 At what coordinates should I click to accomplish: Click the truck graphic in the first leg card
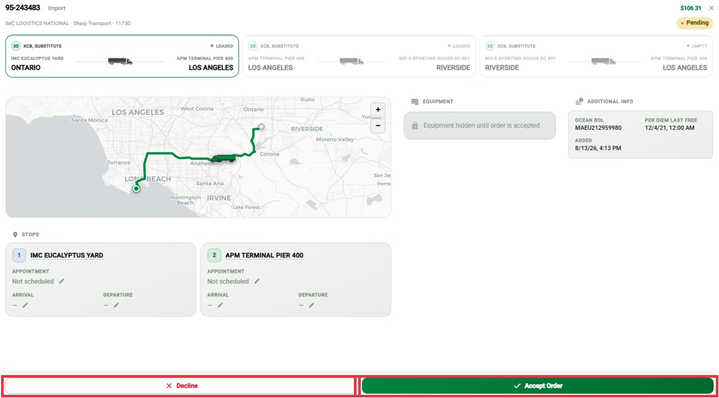(120, 61)
